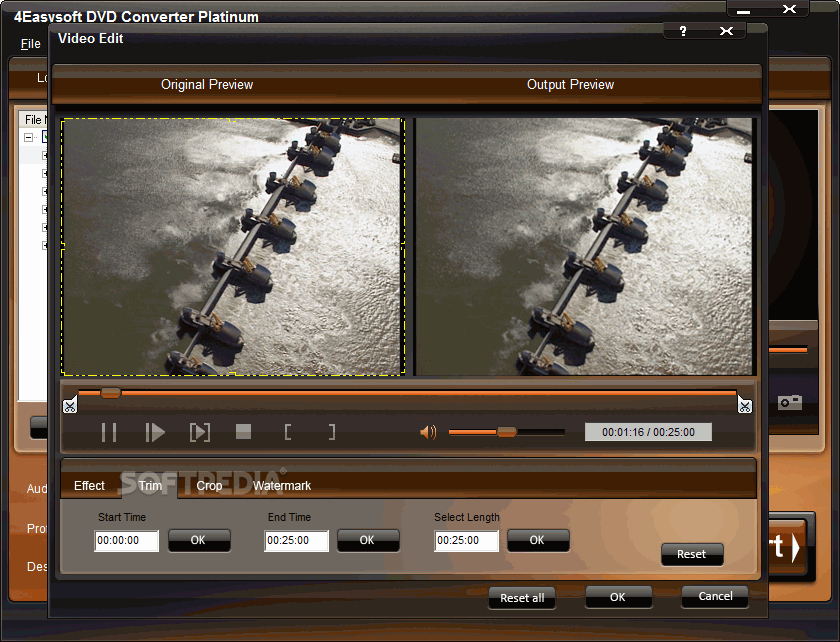Confirm Start Time with its OK button

(199, 540)
